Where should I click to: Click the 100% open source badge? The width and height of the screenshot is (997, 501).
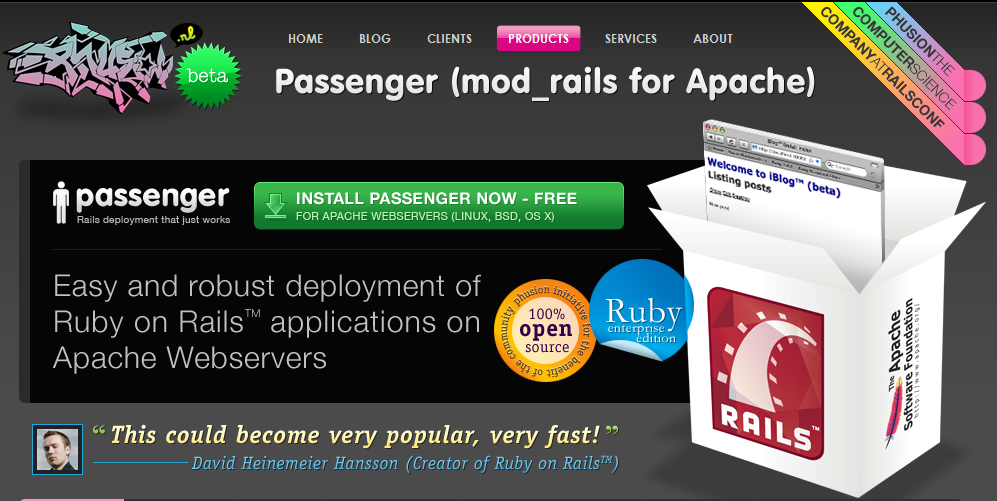pyautogui.click(x=546, y=331)
